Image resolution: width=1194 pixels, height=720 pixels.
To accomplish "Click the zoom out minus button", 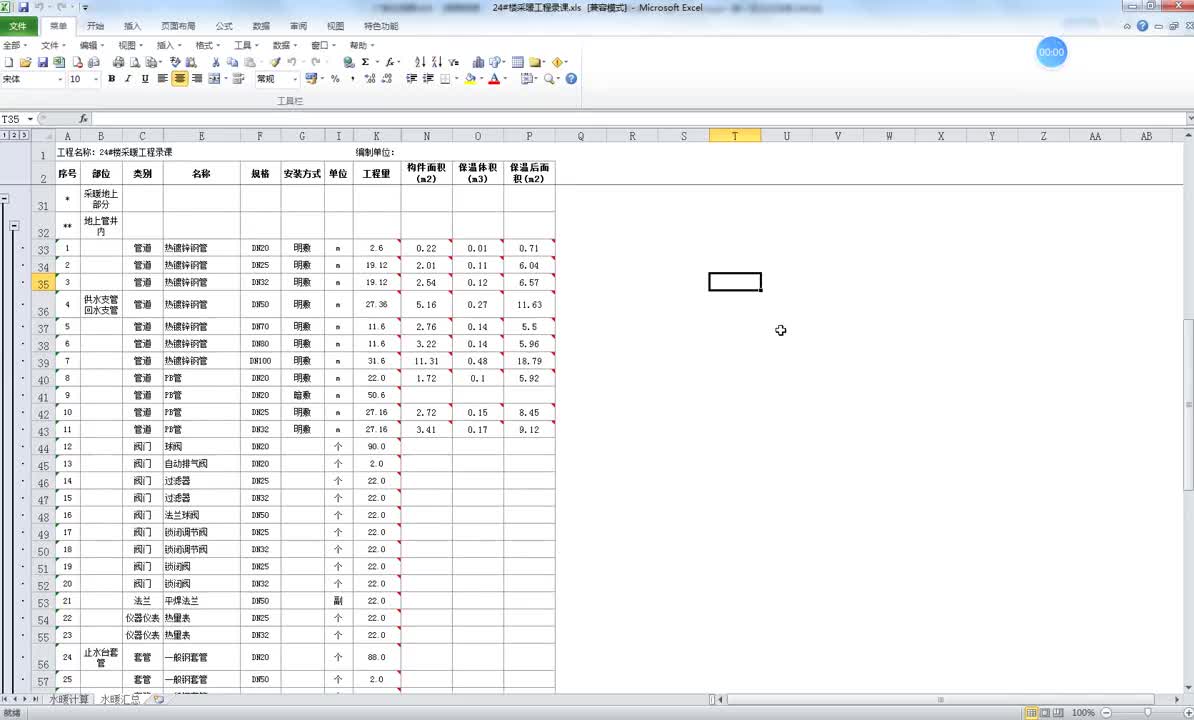I will [x=1106, y=713].
